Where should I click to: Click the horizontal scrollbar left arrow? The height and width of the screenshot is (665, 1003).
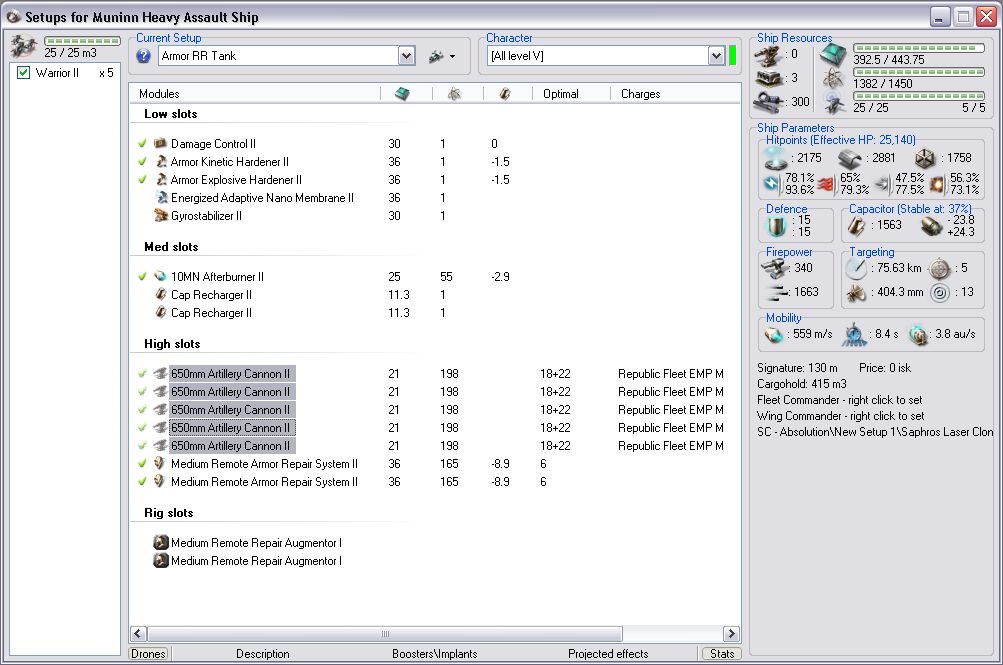point(138,634)
